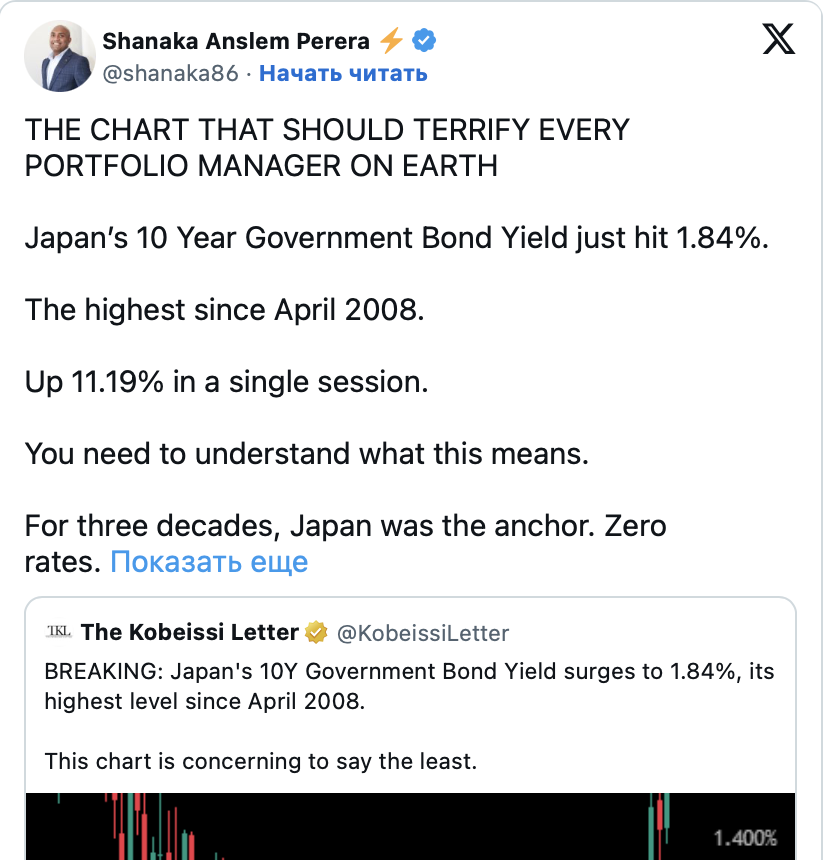Click the gold verified badge
Screen dimensions: 824x860
[x=317, y=632]
